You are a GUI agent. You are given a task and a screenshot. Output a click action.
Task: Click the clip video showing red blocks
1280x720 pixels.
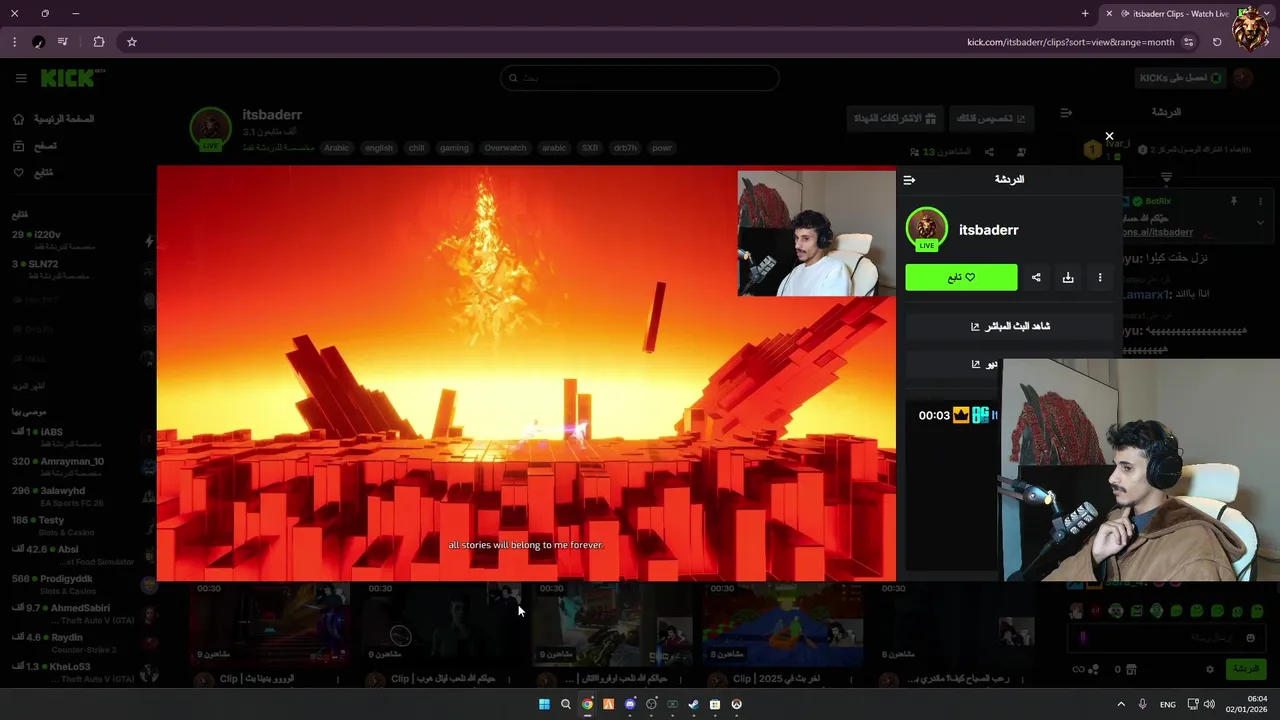526,373
